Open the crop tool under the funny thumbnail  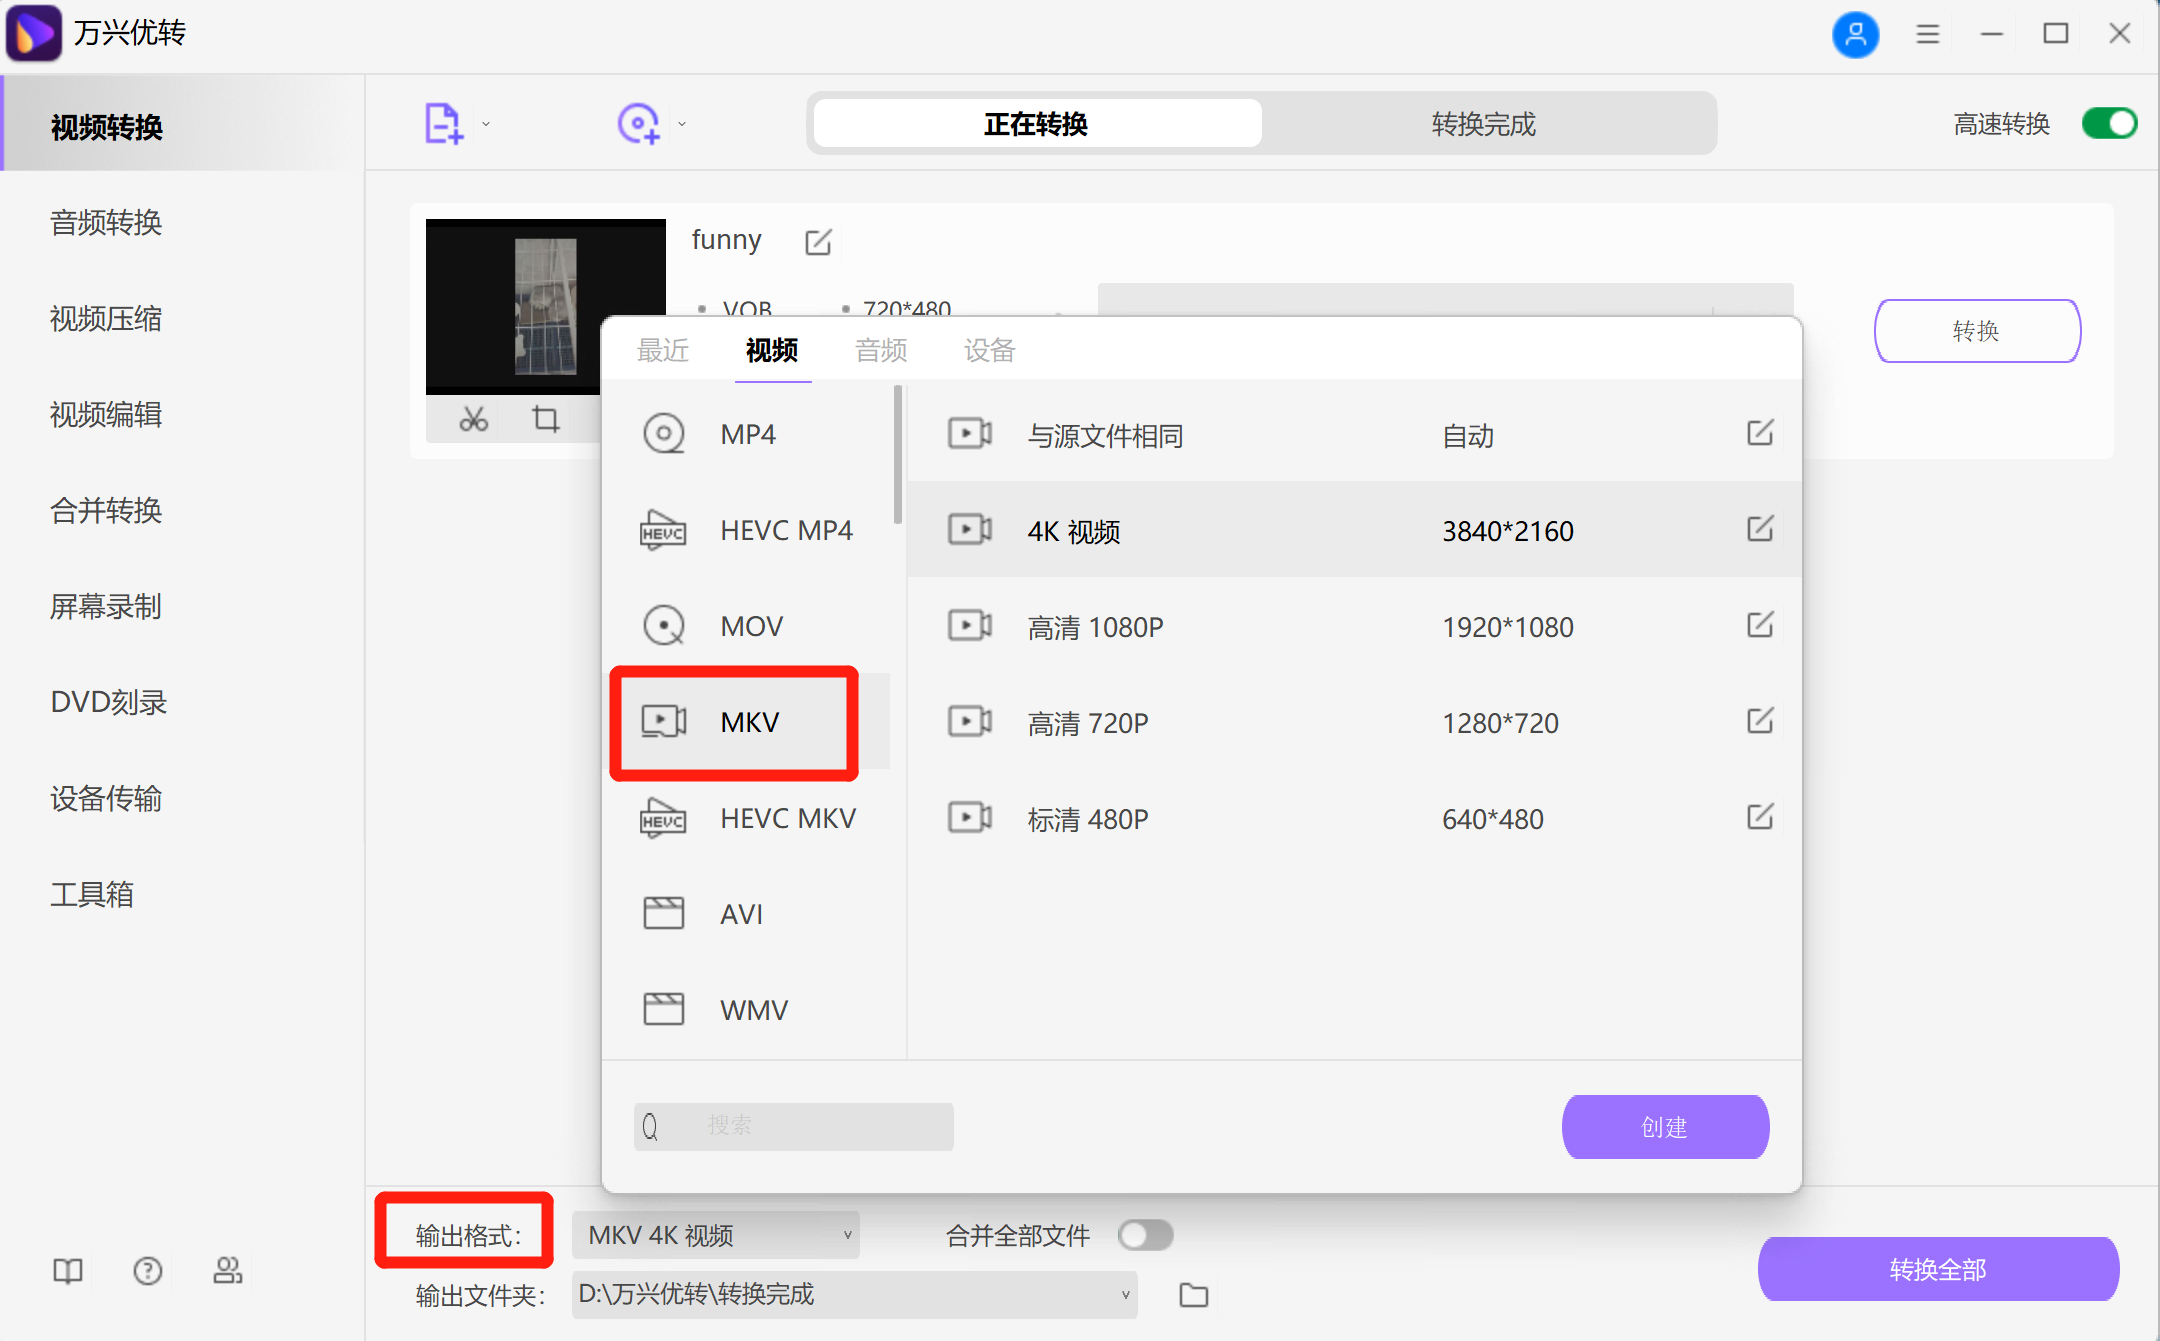point(545,419)
